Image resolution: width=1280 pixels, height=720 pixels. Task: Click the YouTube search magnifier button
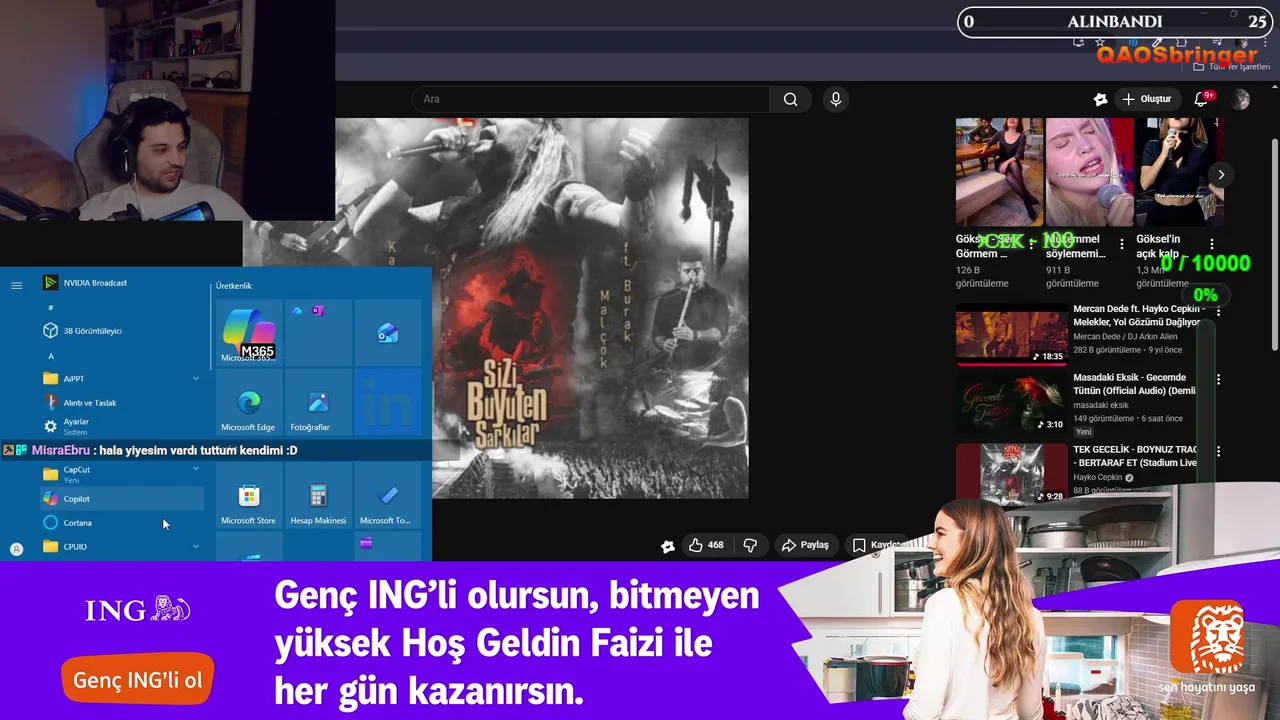[790, 99]
